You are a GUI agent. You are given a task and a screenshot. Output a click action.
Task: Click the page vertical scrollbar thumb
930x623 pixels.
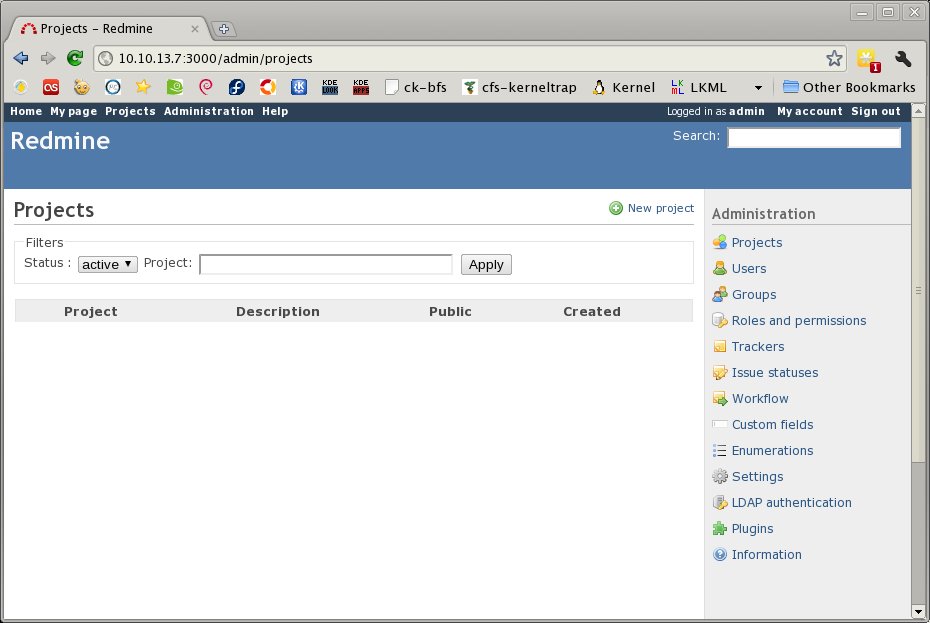[x=918, y=290]
